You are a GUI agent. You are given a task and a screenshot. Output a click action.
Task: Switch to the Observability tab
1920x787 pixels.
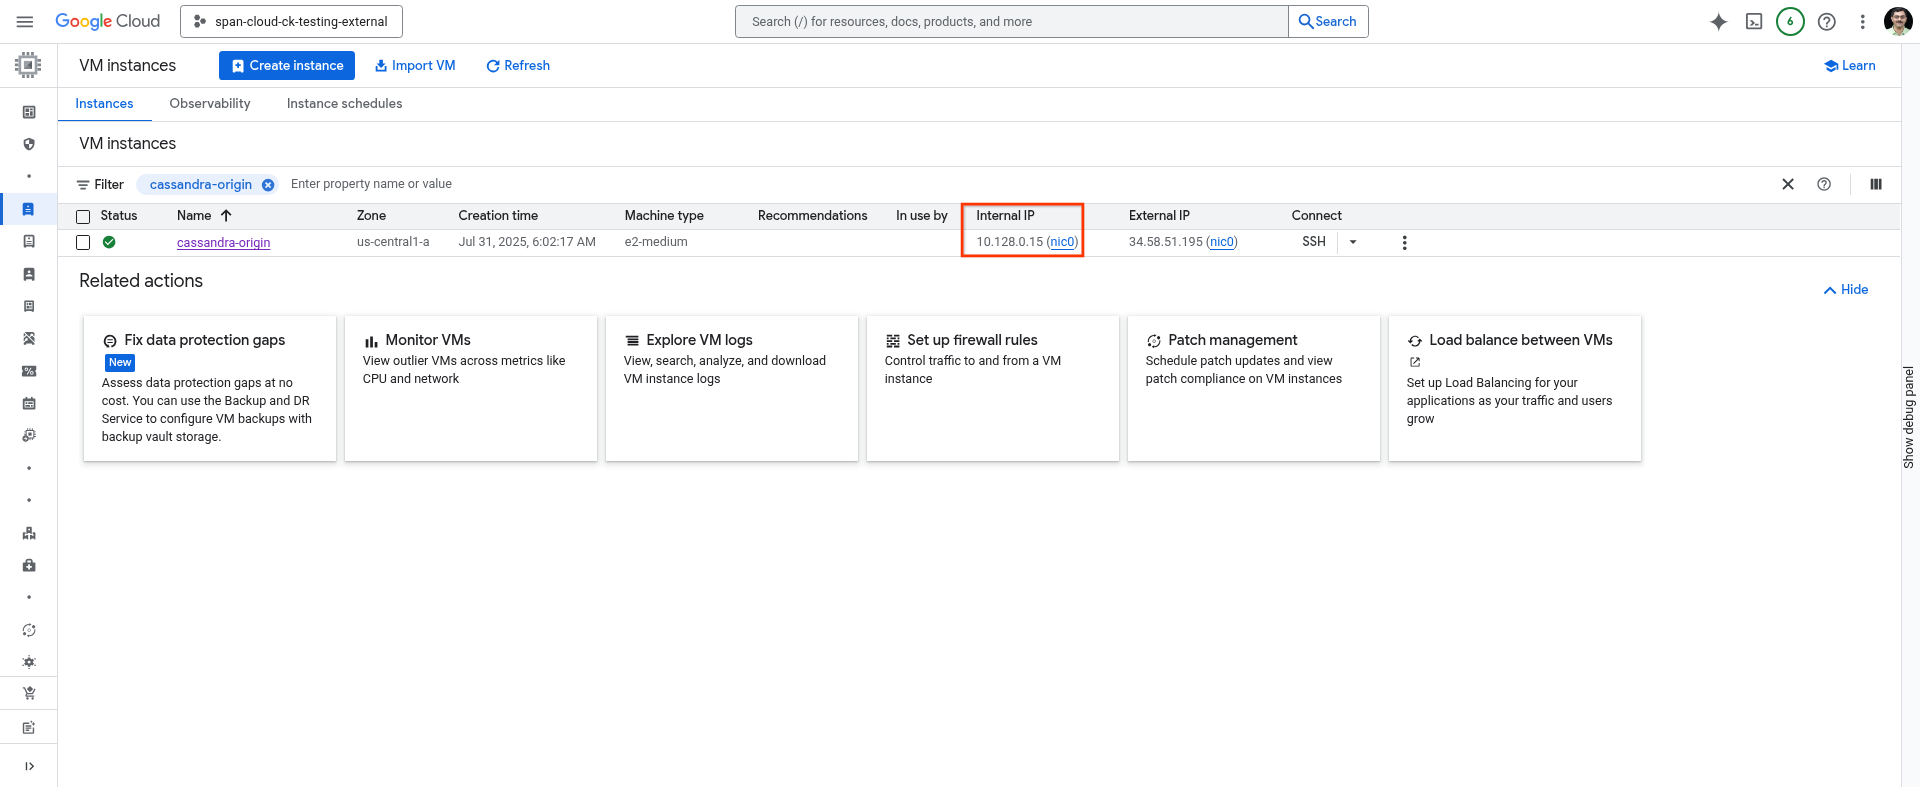[210, 104]
